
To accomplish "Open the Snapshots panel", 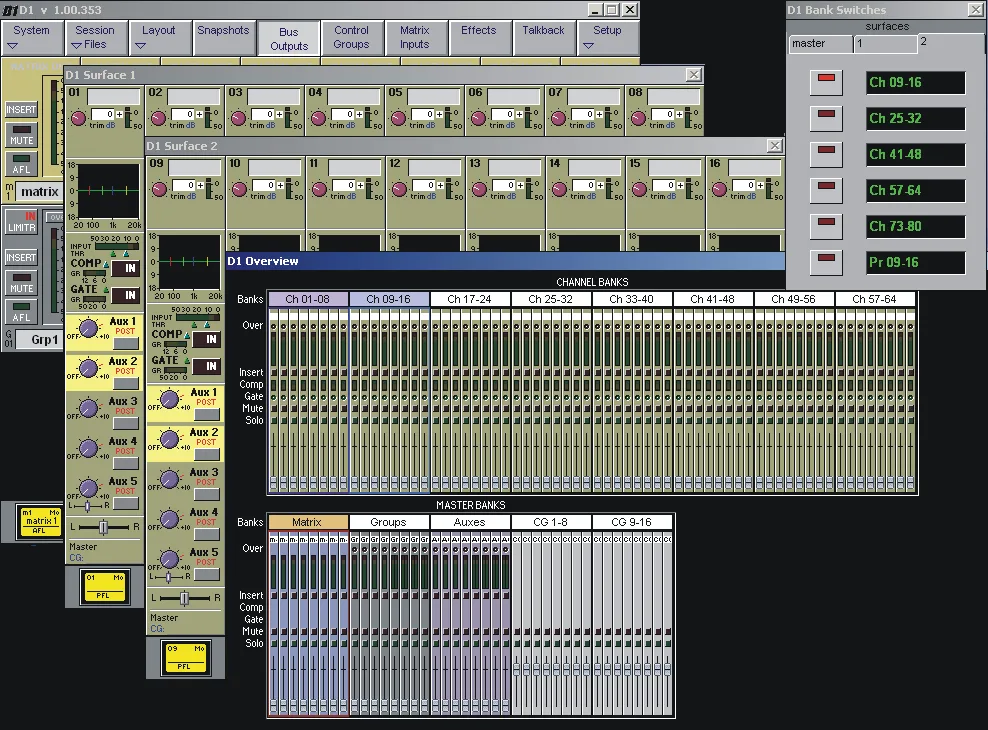I will (224, 37).
